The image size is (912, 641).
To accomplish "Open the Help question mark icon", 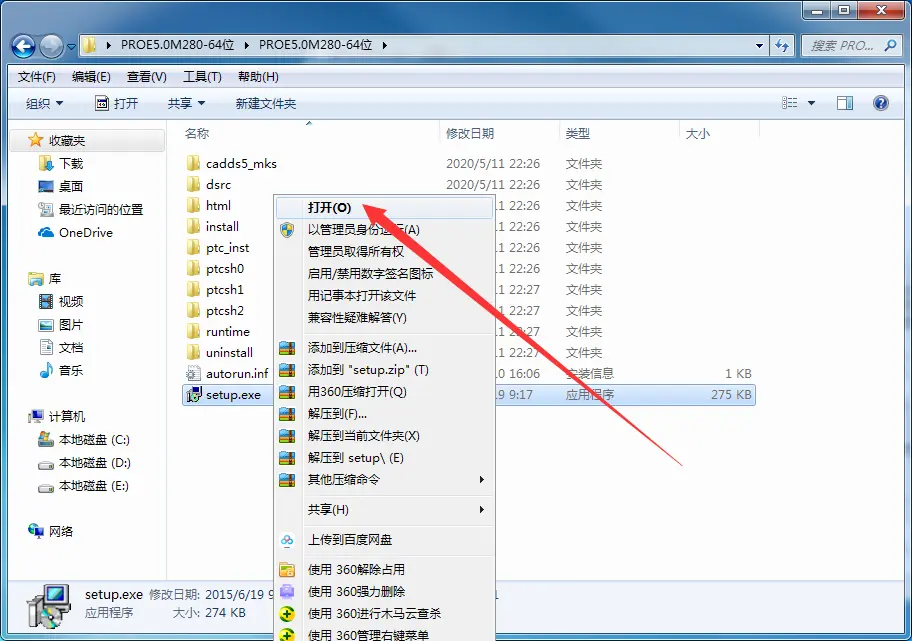I will (881, 103).
